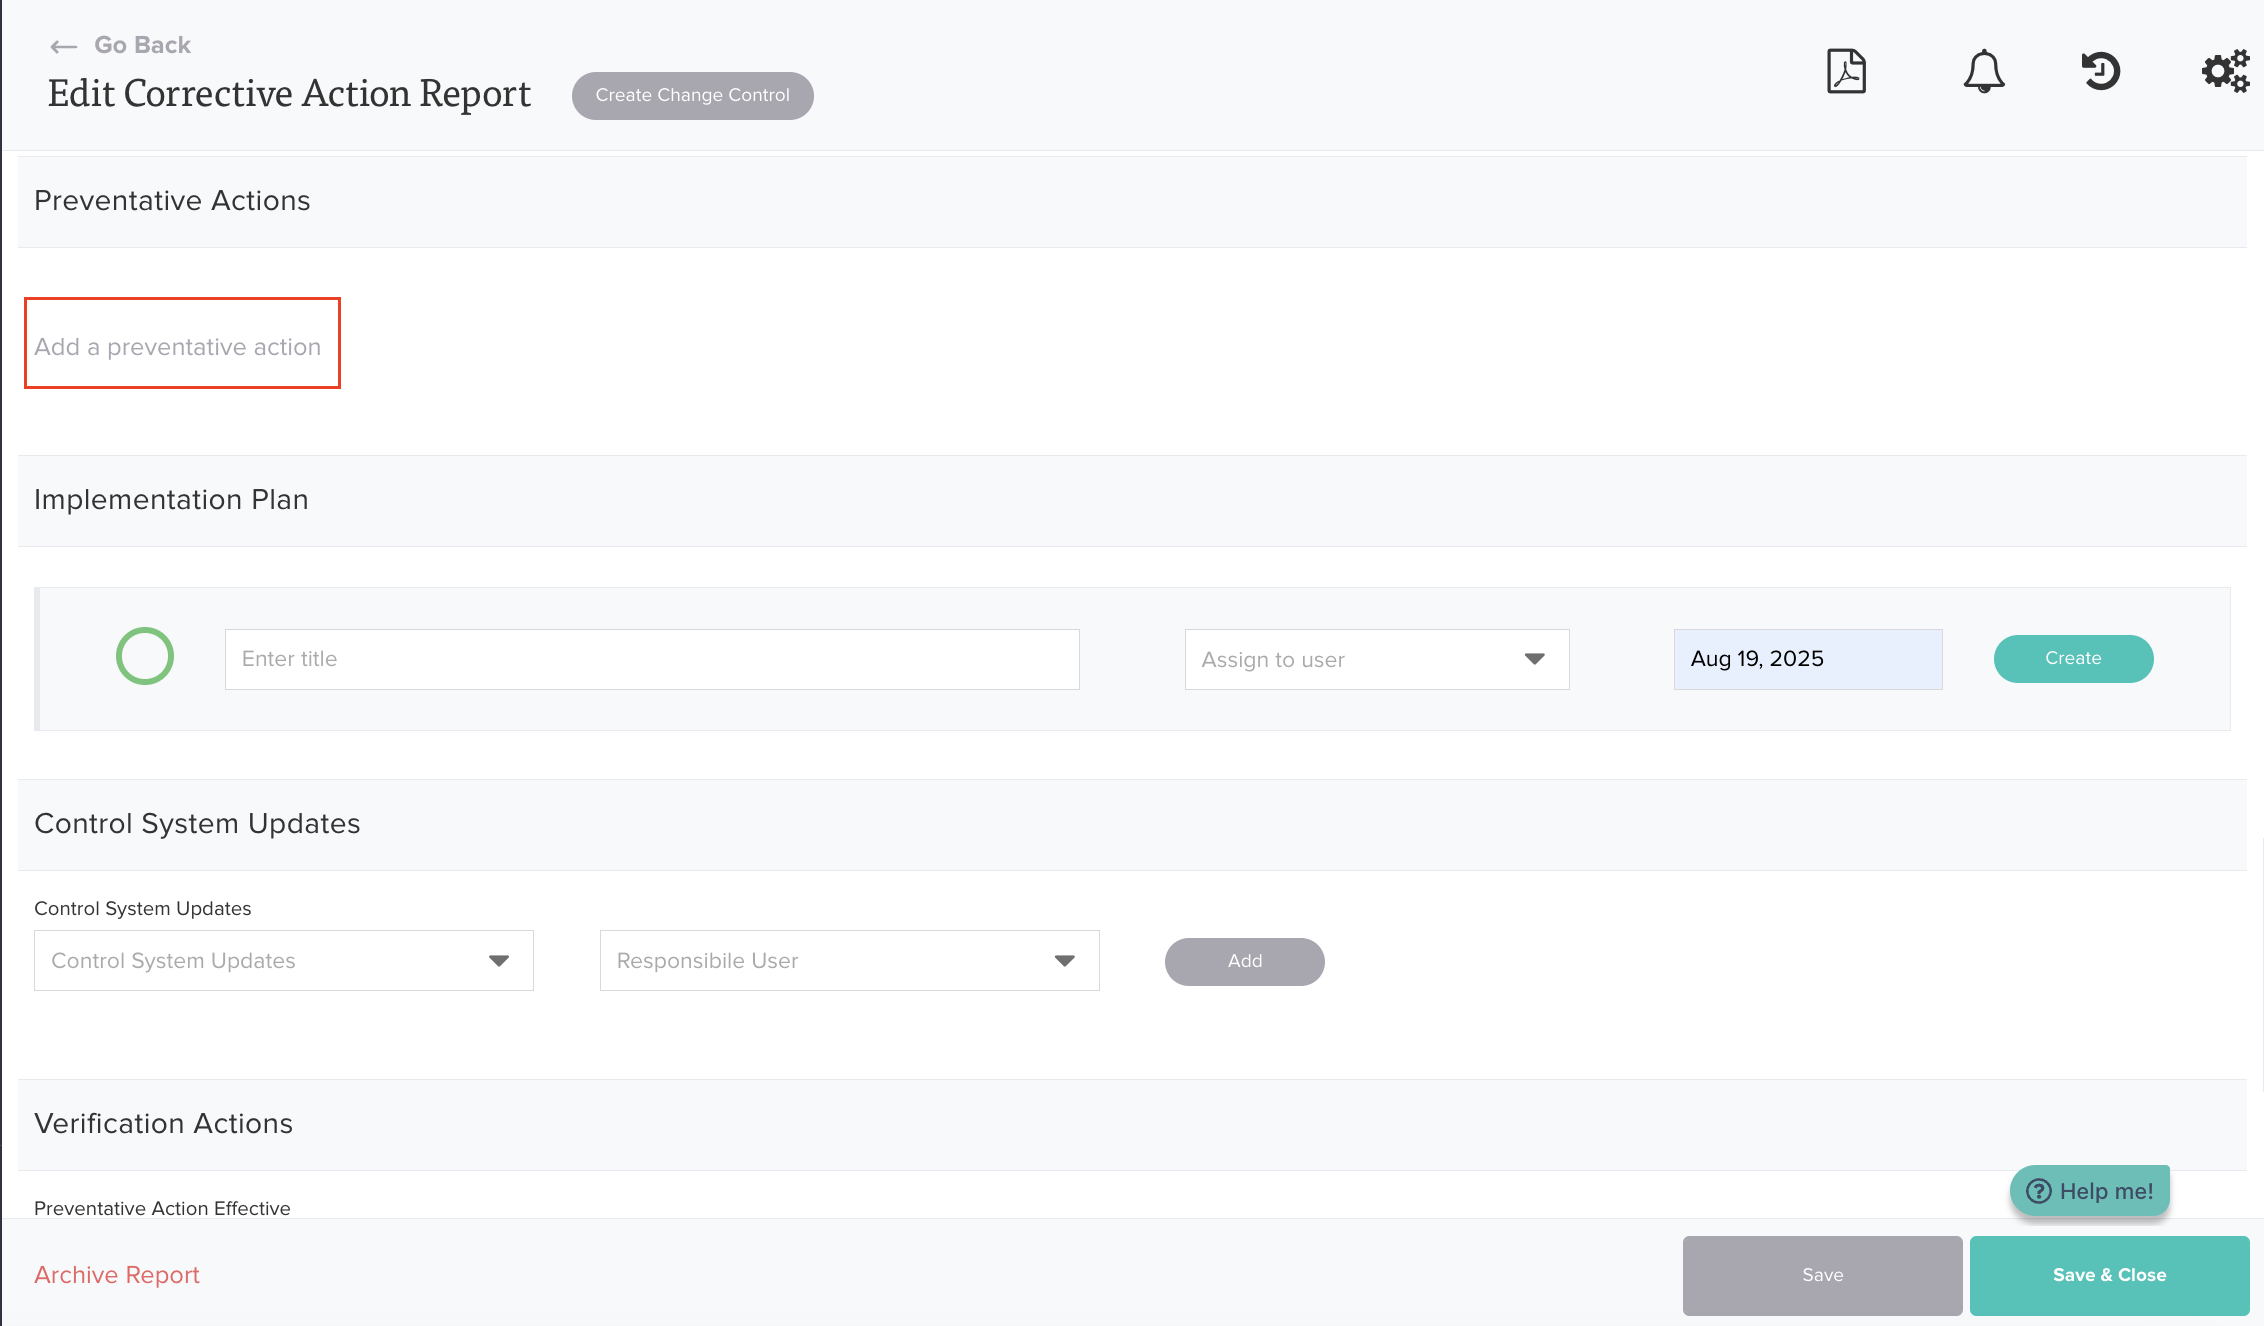
Task: Open the Control System Updates dropdown
Action: click(283, 961)
